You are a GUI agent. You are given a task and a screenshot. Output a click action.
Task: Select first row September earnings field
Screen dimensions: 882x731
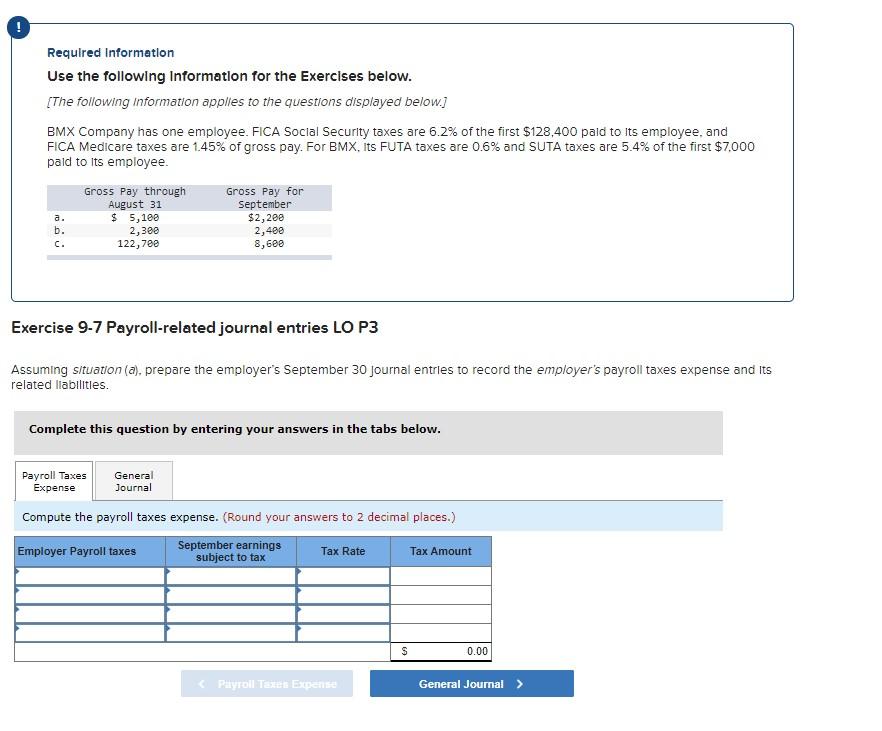click(x=231, y=576)
